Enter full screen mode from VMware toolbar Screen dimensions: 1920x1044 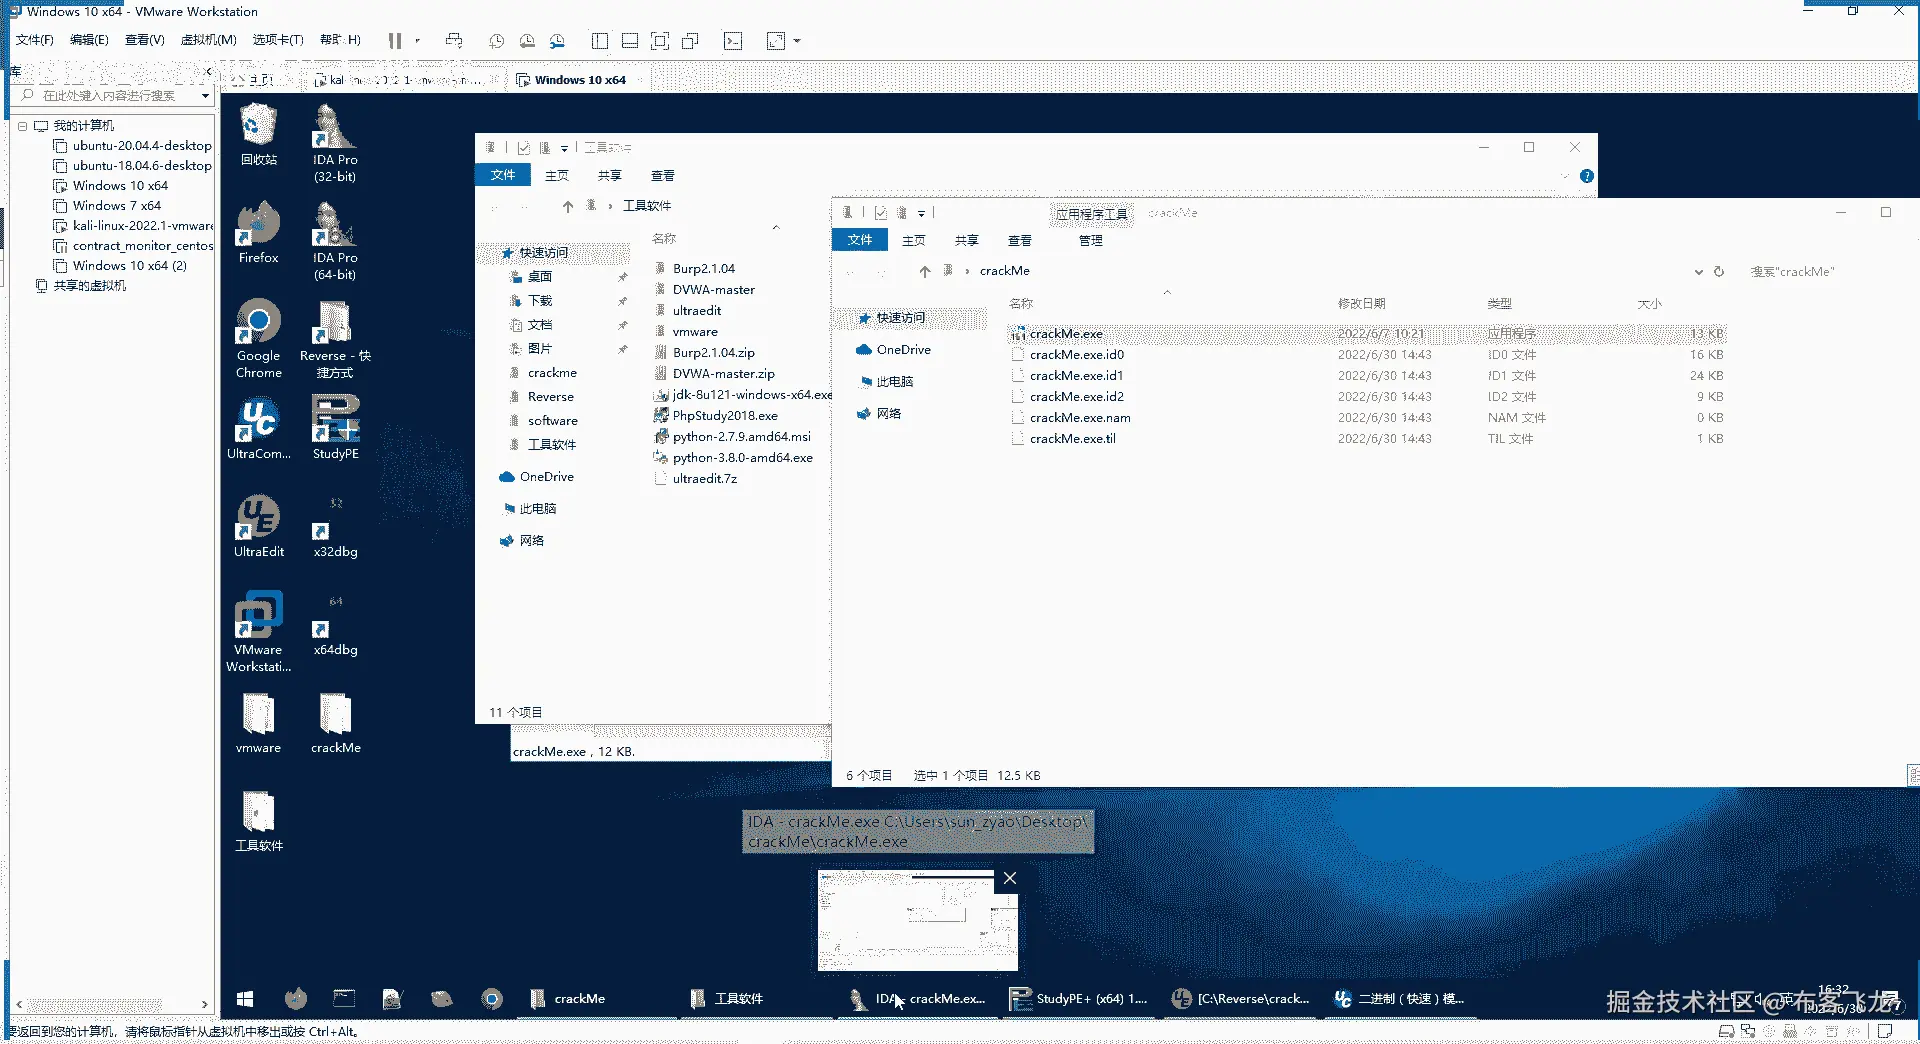coord(660,41)
